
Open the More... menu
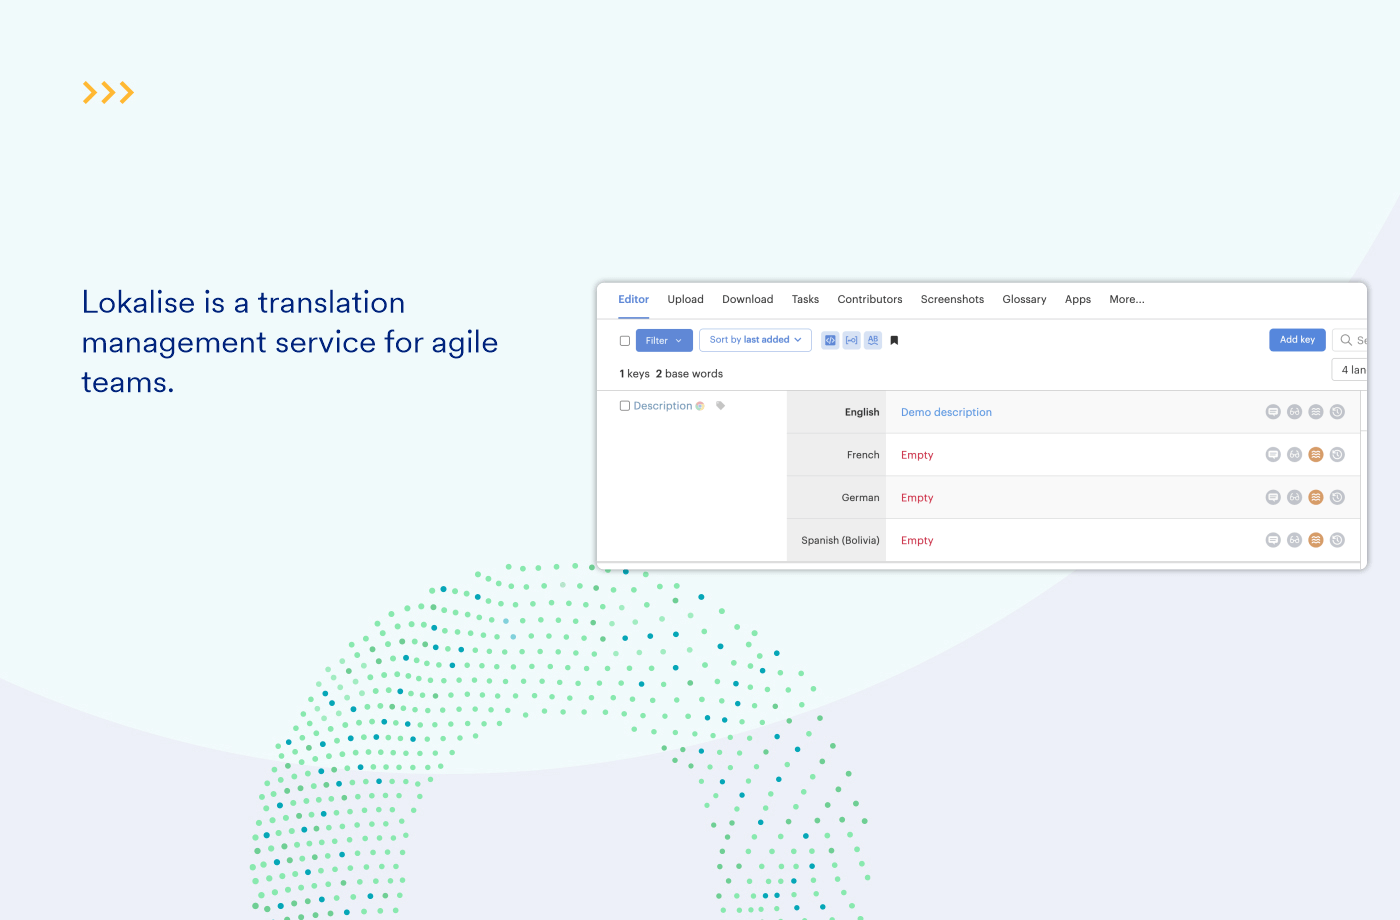tap(1127, 299)
